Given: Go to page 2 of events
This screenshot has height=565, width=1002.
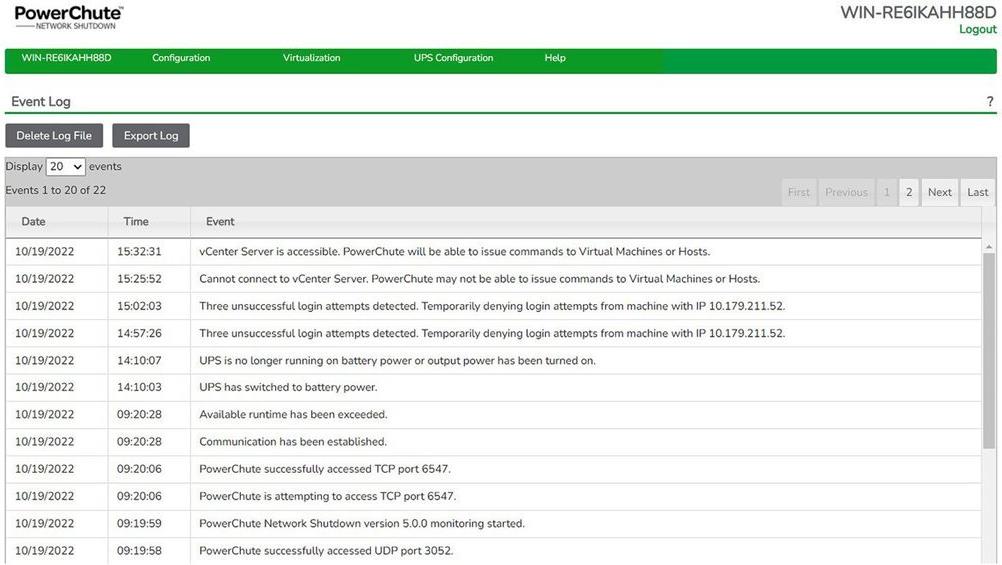Looking at the screenshot, I should tap(909, 192).
